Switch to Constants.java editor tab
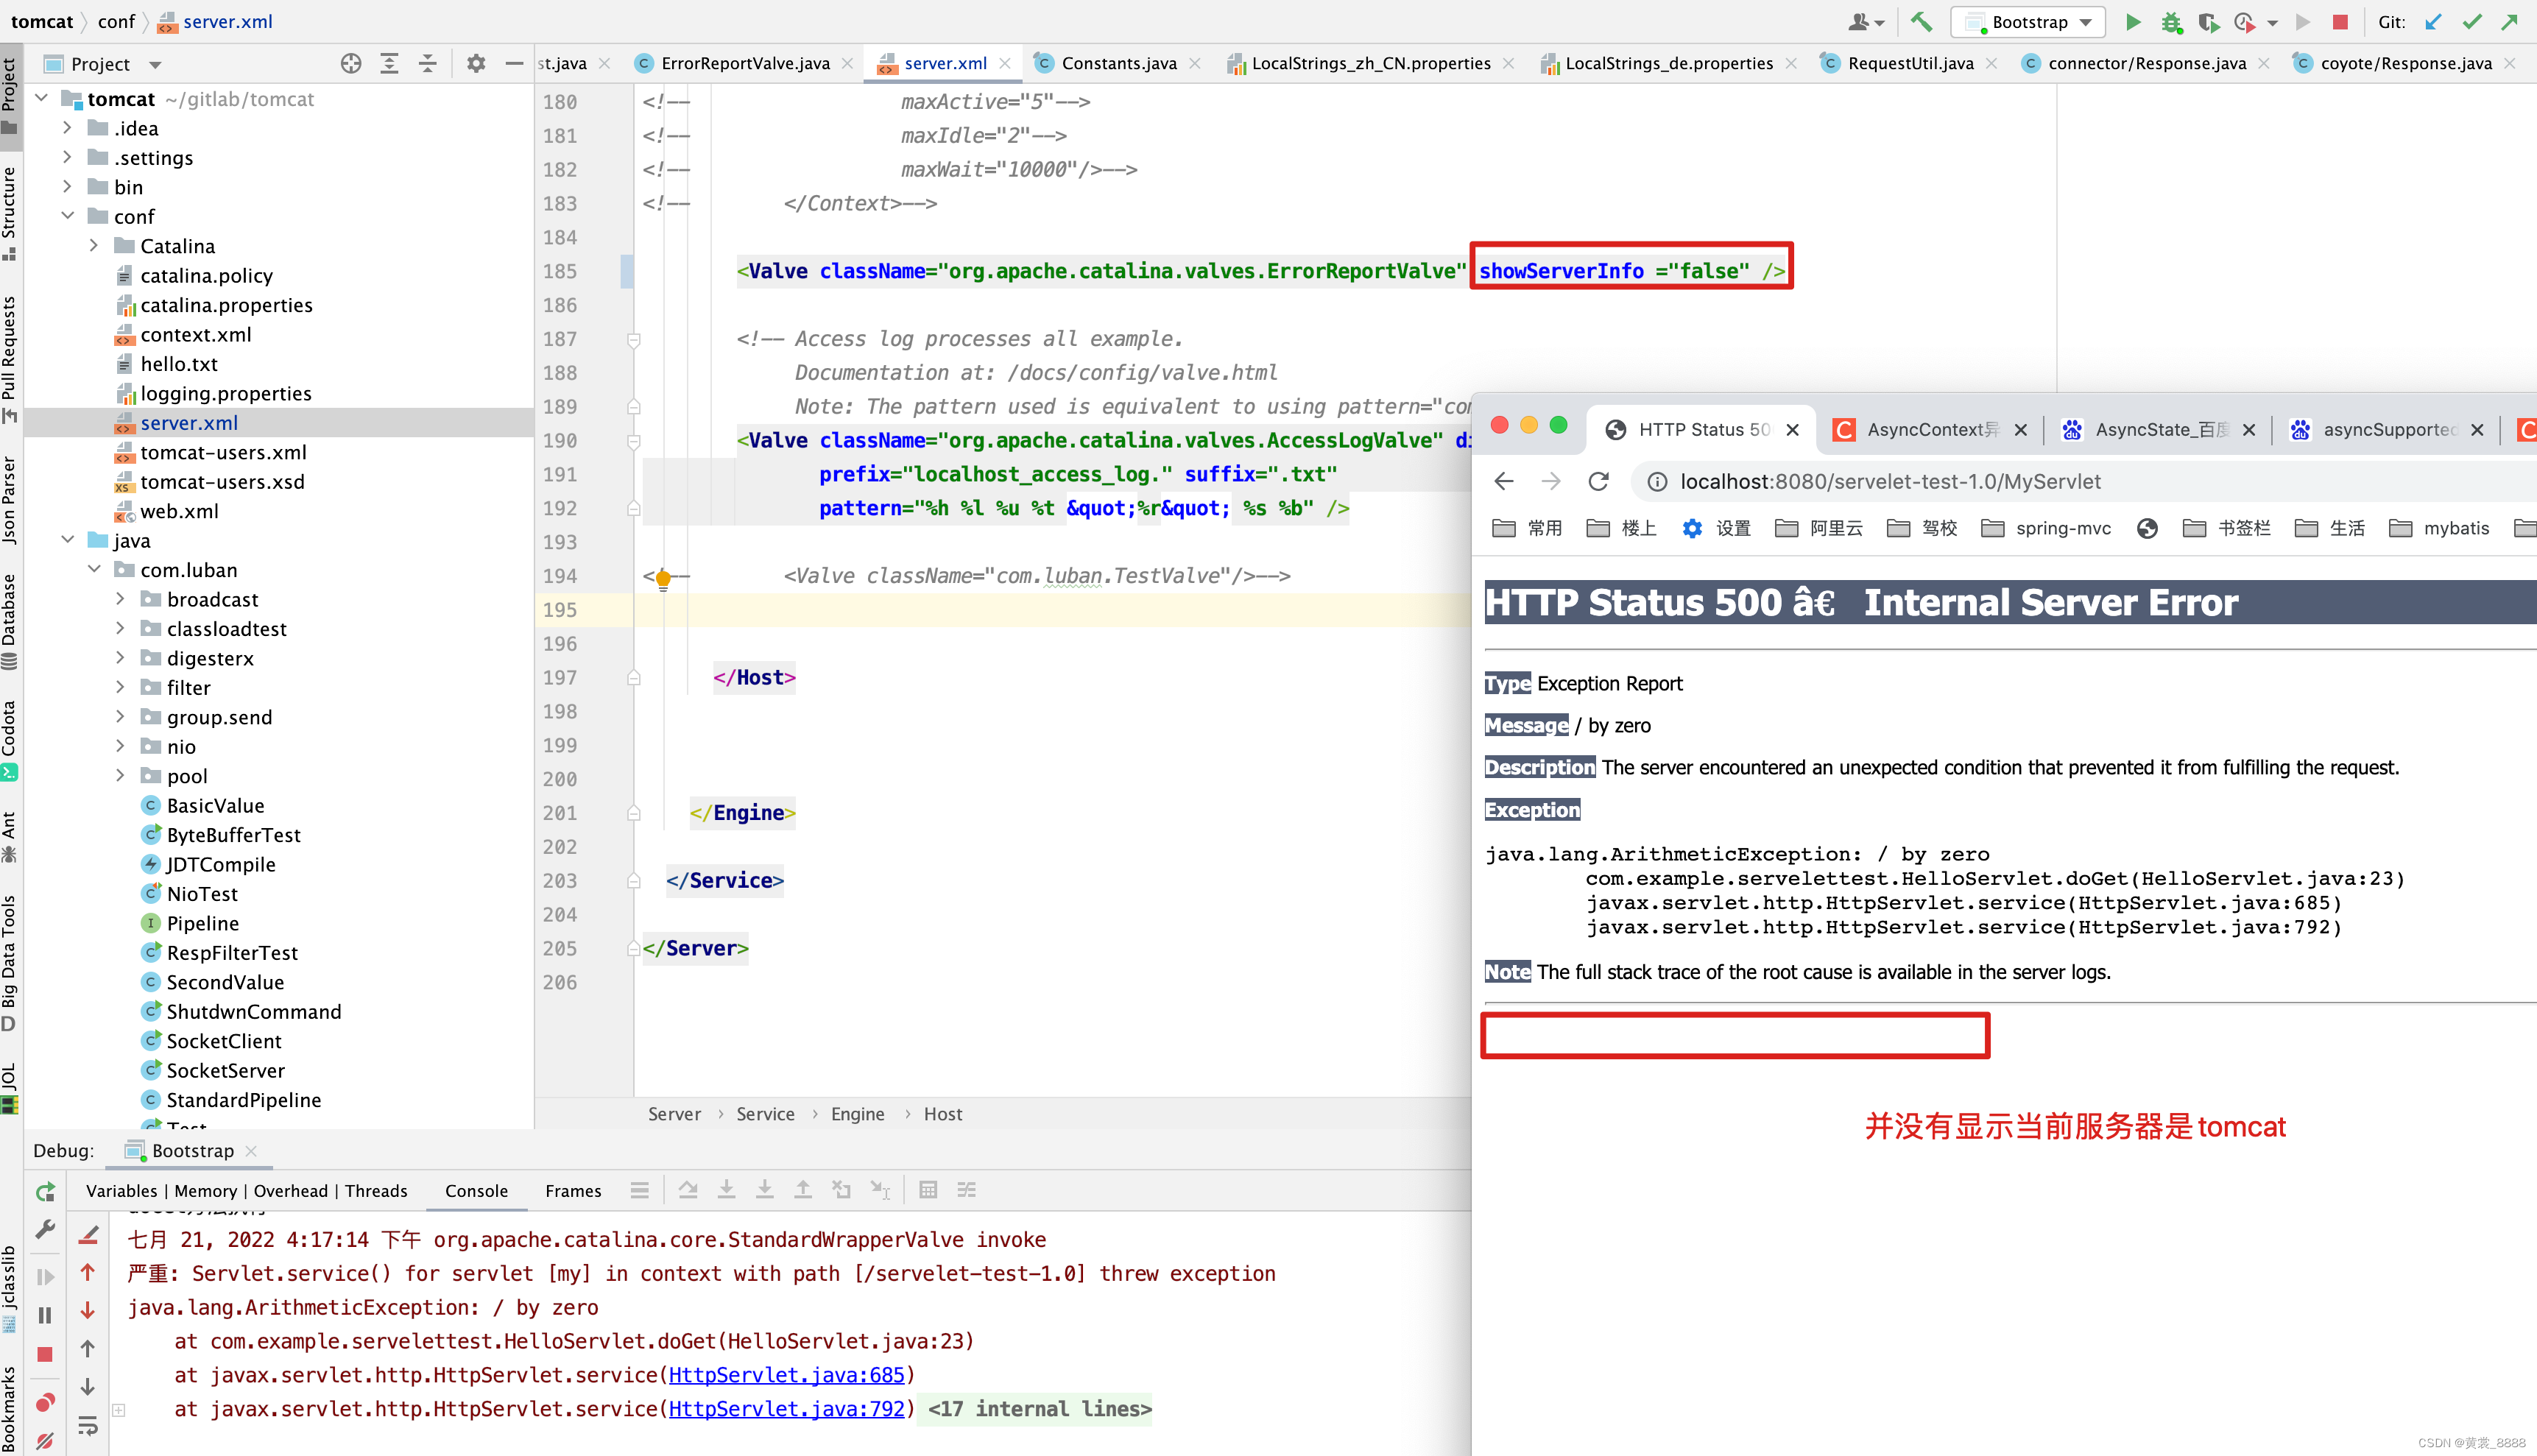This screenshot has height=1456, width=2537. pyautogui.click(x=1118, y=63)
